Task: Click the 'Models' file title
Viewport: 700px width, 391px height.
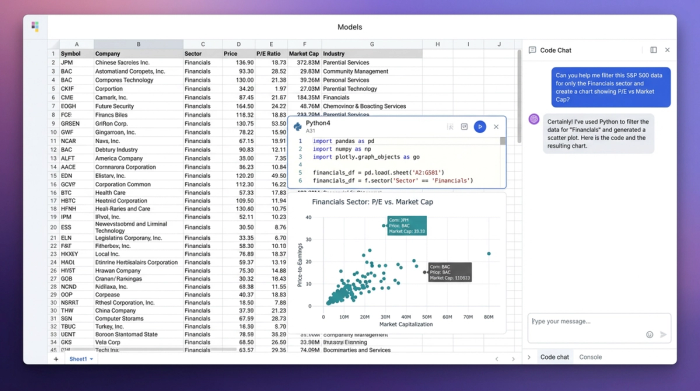Action: (x=350, y=27)
